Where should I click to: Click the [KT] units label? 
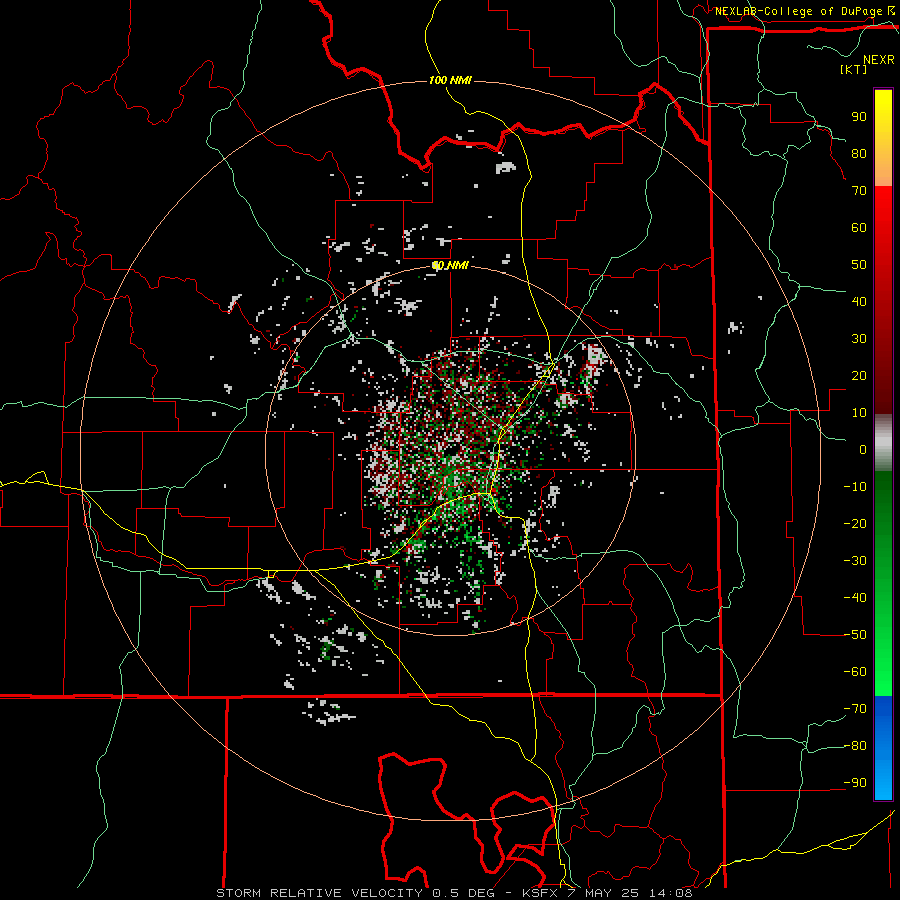pos(854,69)
